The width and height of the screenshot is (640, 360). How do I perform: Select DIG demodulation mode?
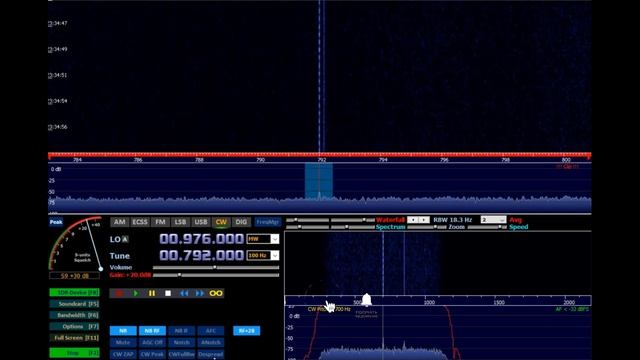point(241,222)
